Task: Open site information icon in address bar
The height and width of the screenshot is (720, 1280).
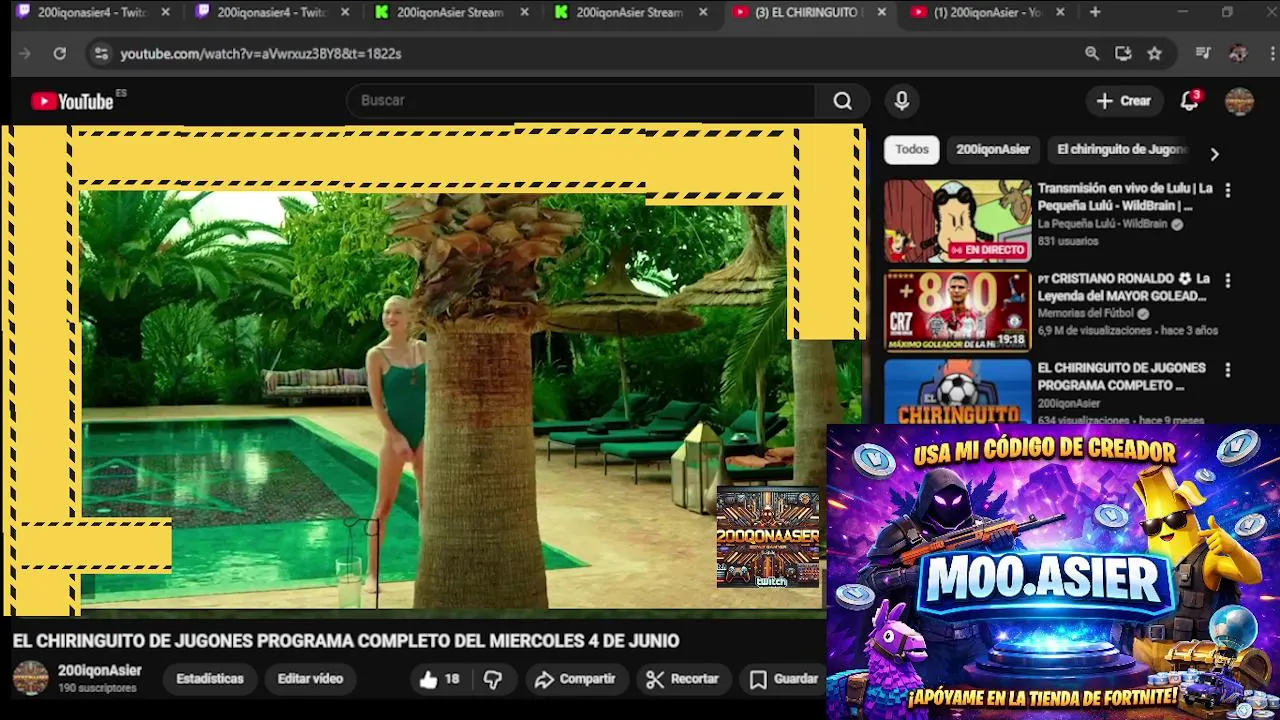Action: coord(100,54)
